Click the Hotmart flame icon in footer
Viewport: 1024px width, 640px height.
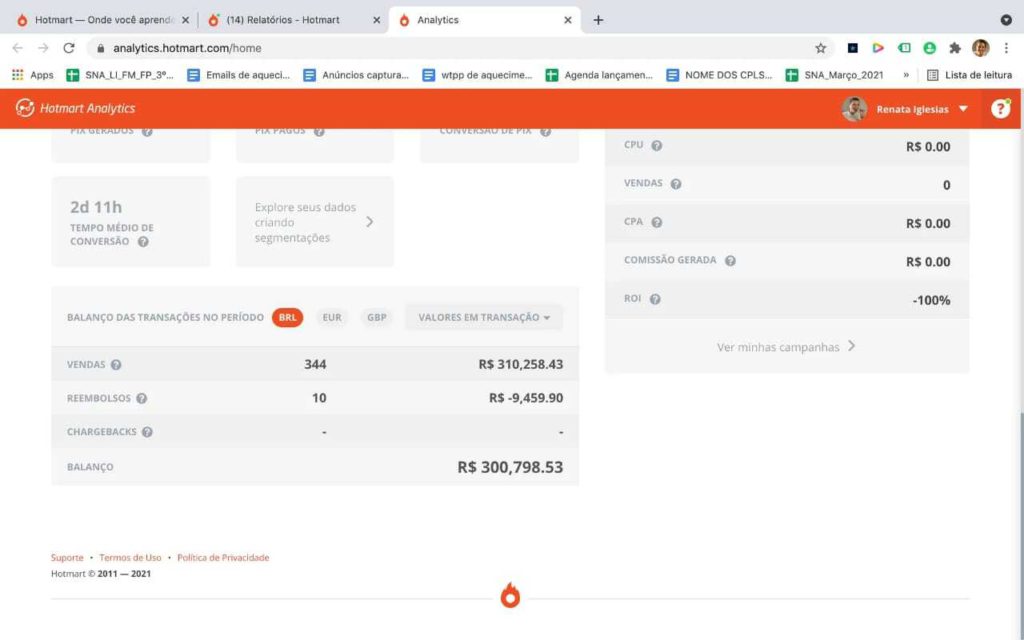click(510, 596)
